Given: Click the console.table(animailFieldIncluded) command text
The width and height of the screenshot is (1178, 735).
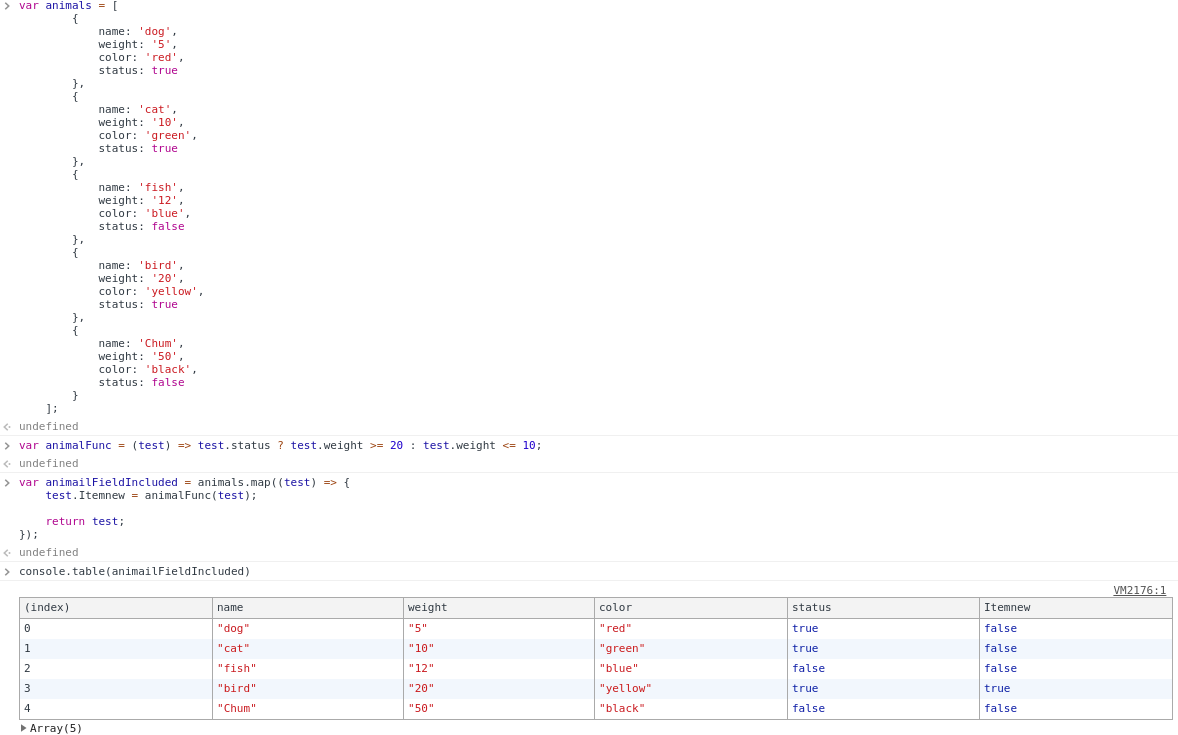Looking at the screenshot, I should pyautogui.click(x=135, y=572).
